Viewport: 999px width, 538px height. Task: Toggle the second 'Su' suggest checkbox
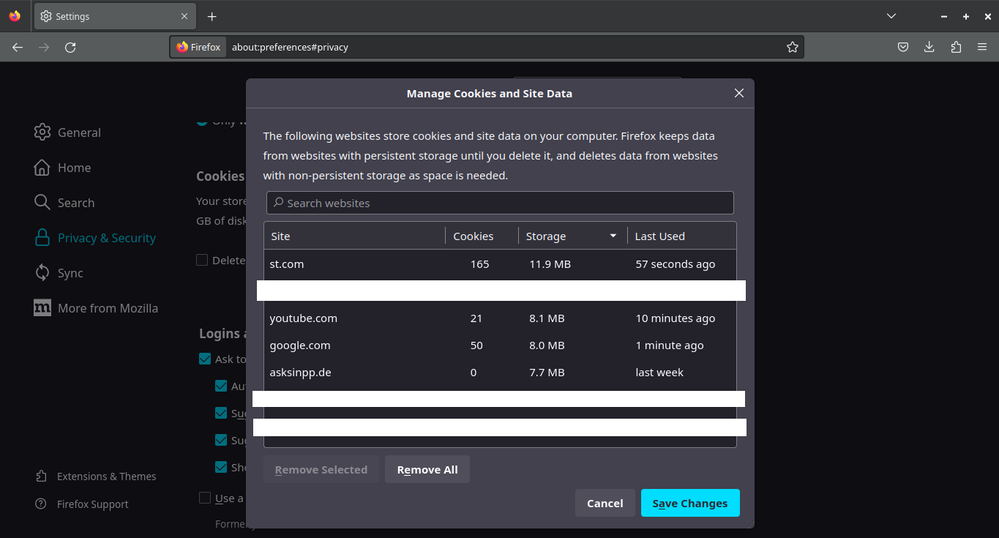click(221, 440)
